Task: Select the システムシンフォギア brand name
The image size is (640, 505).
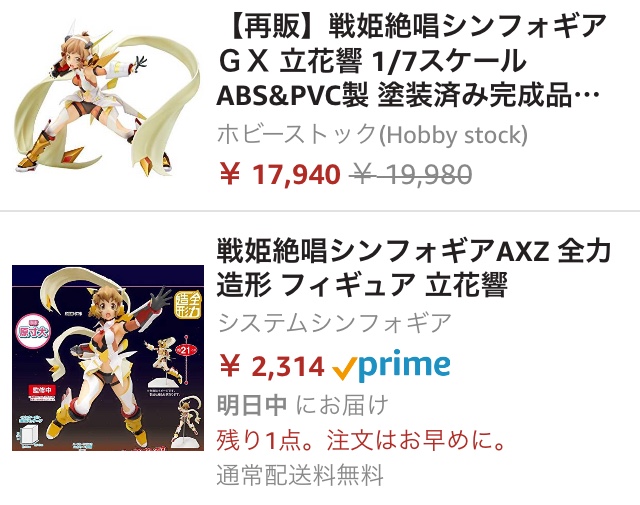Action: (334, 323)
